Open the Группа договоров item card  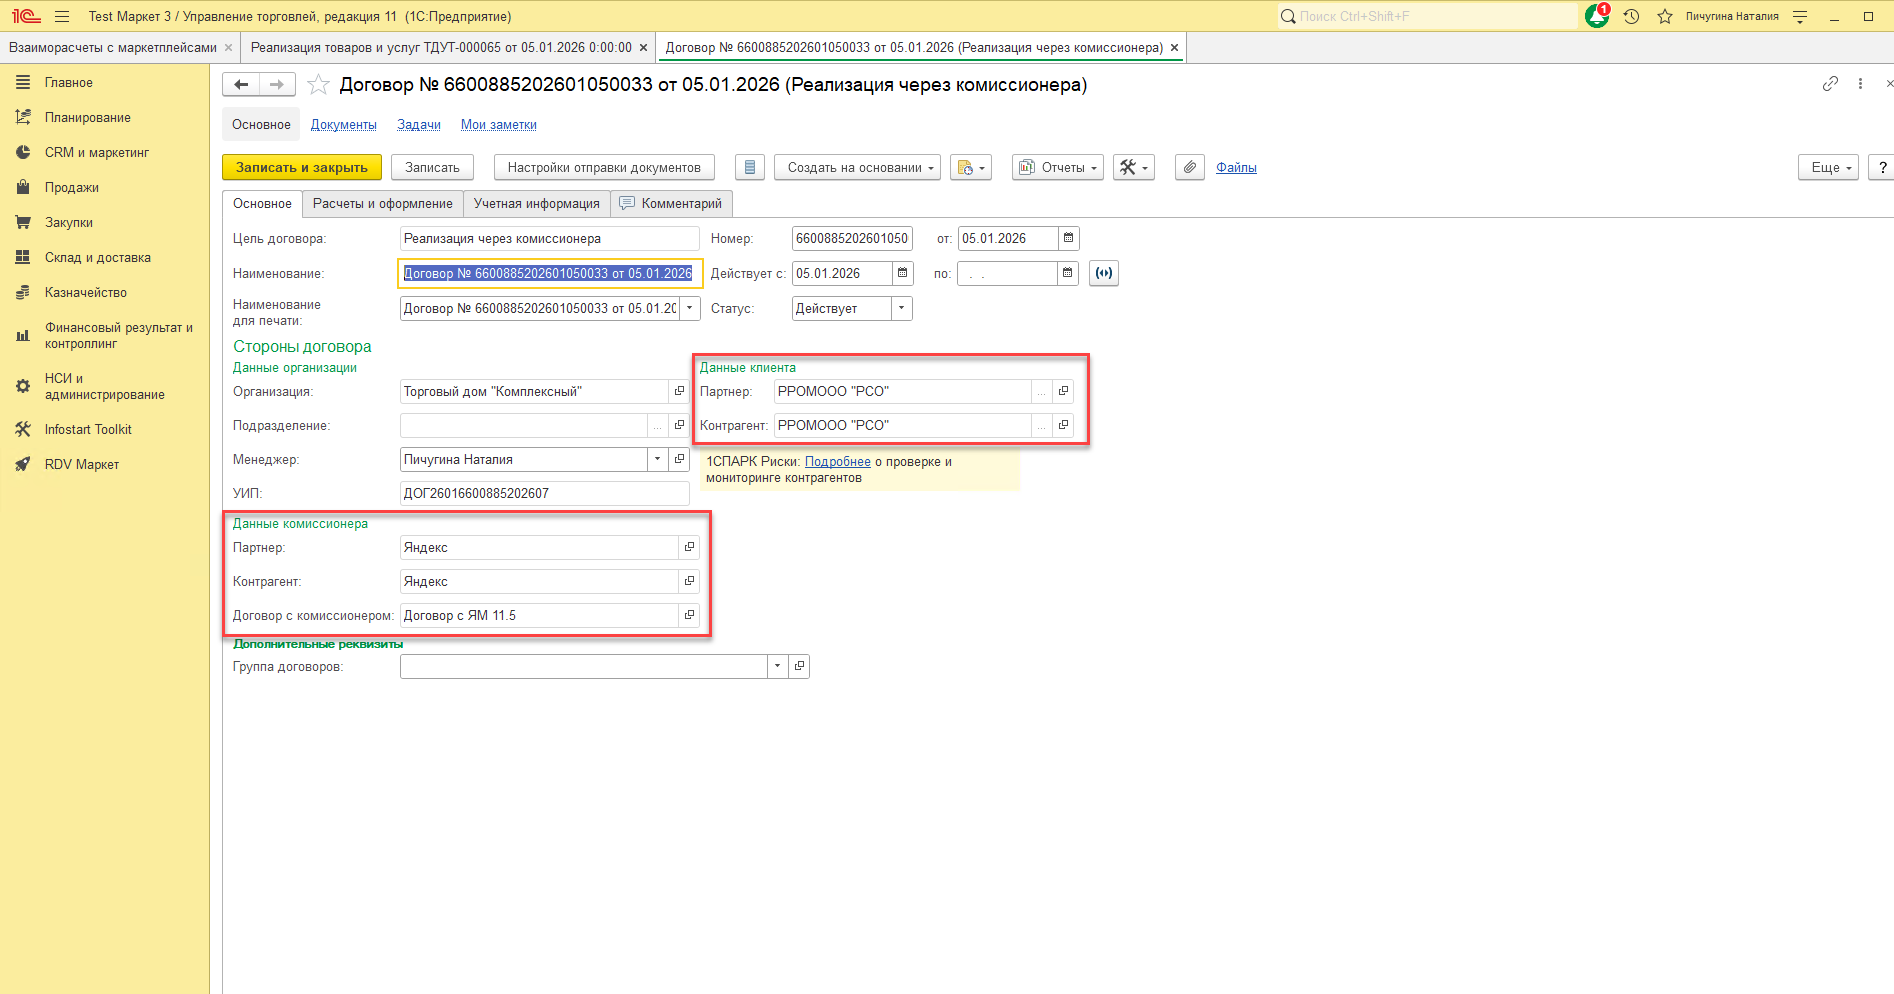799,666
